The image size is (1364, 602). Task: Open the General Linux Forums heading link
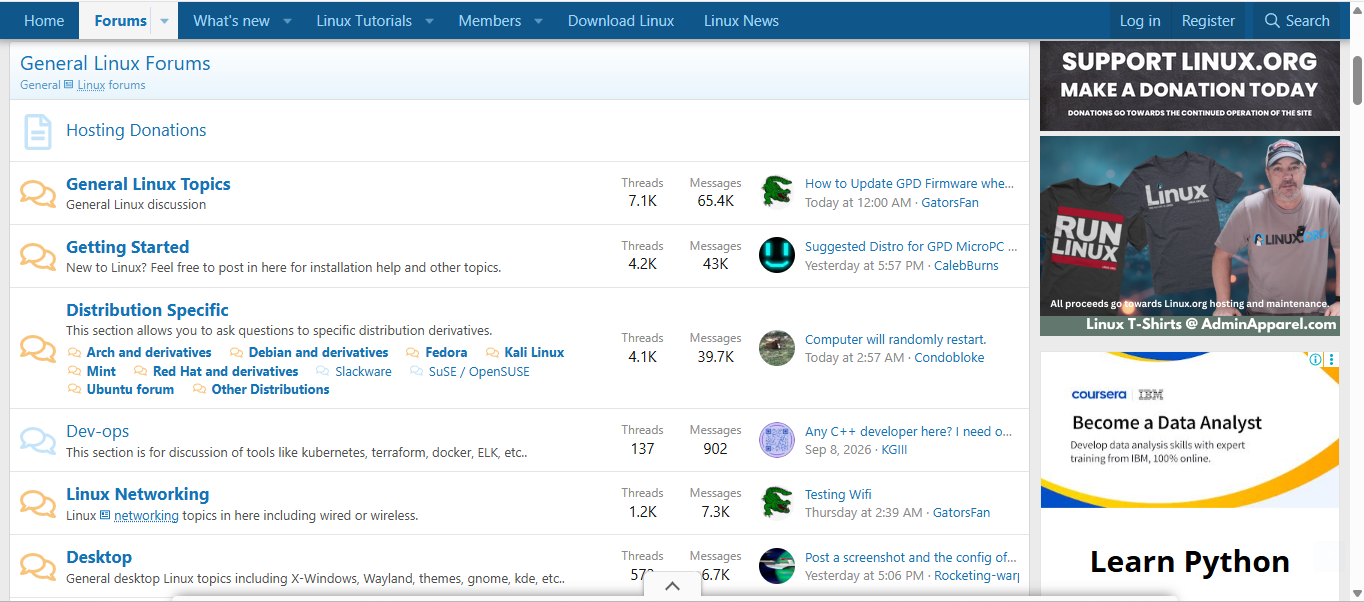point(115,63)
